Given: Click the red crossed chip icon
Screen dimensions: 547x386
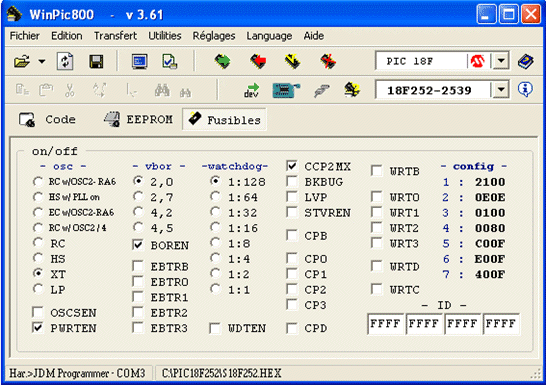Looking at the screenshot, I should 328,62.
